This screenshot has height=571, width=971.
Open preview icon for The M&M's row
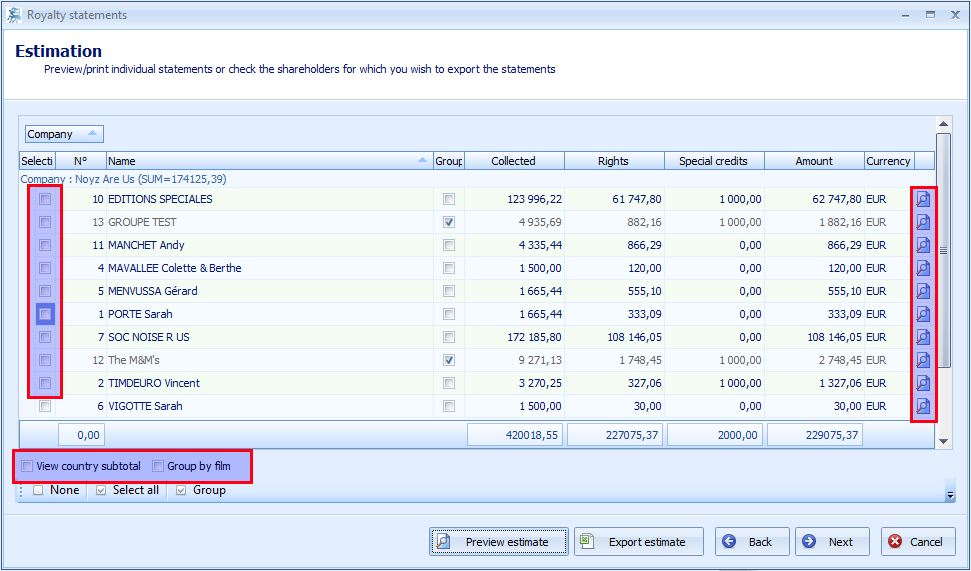(923, 360)
